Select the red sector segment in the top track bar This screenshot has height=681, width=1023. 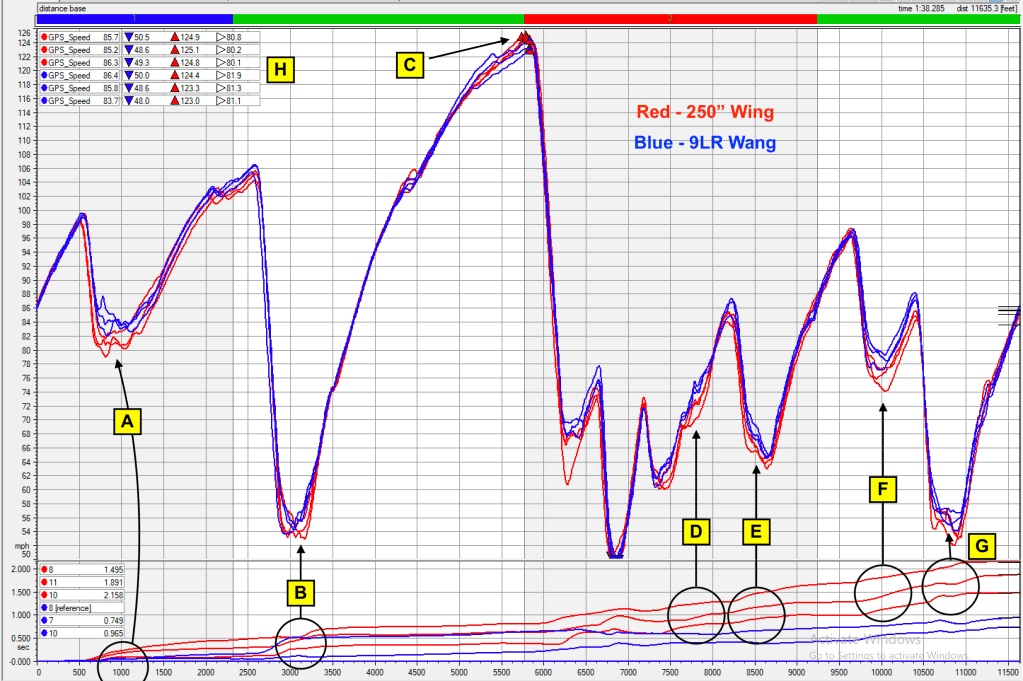(670, 19)
